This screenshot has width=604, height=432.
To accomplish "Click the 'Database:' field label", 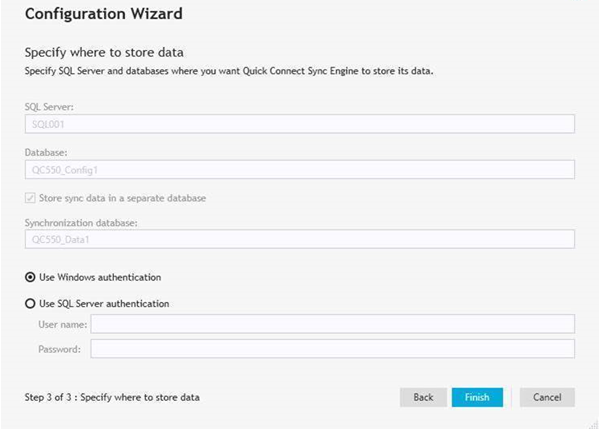I will pyautogui.click(x=46, y=153).
